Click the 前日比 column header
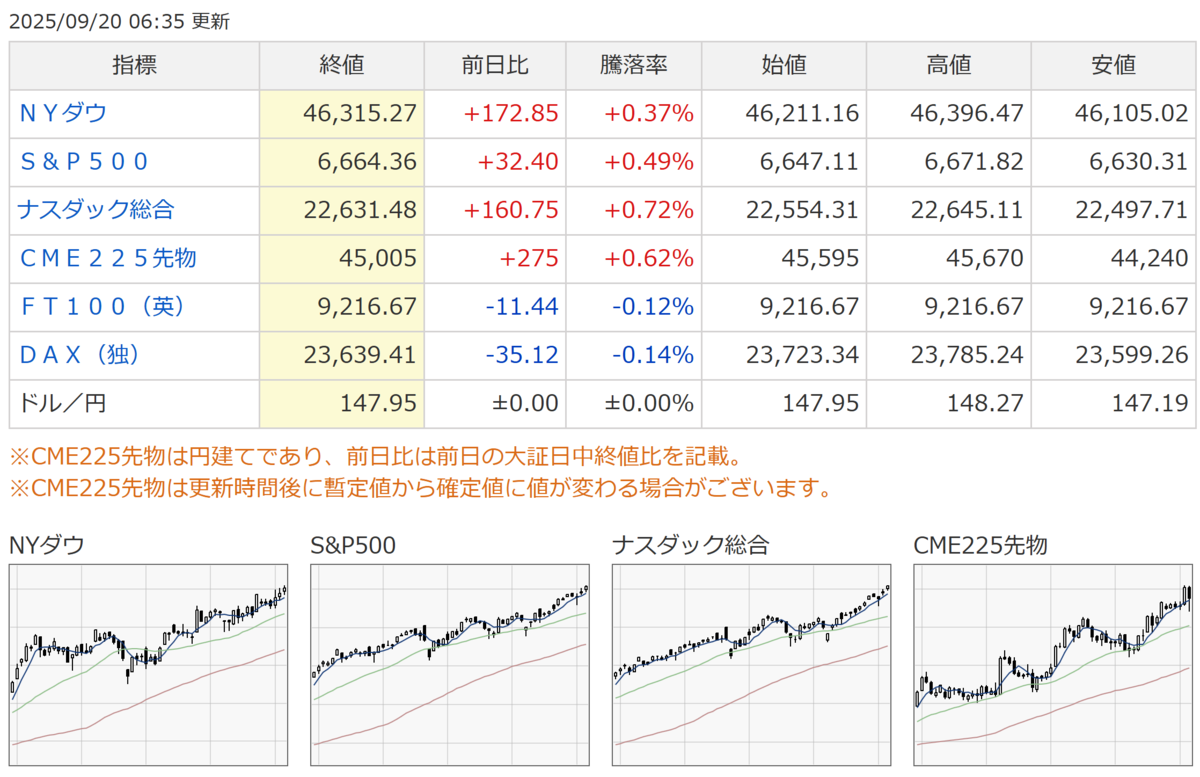The width and height of the screenshot is (1200, 777). click(495, 66)
